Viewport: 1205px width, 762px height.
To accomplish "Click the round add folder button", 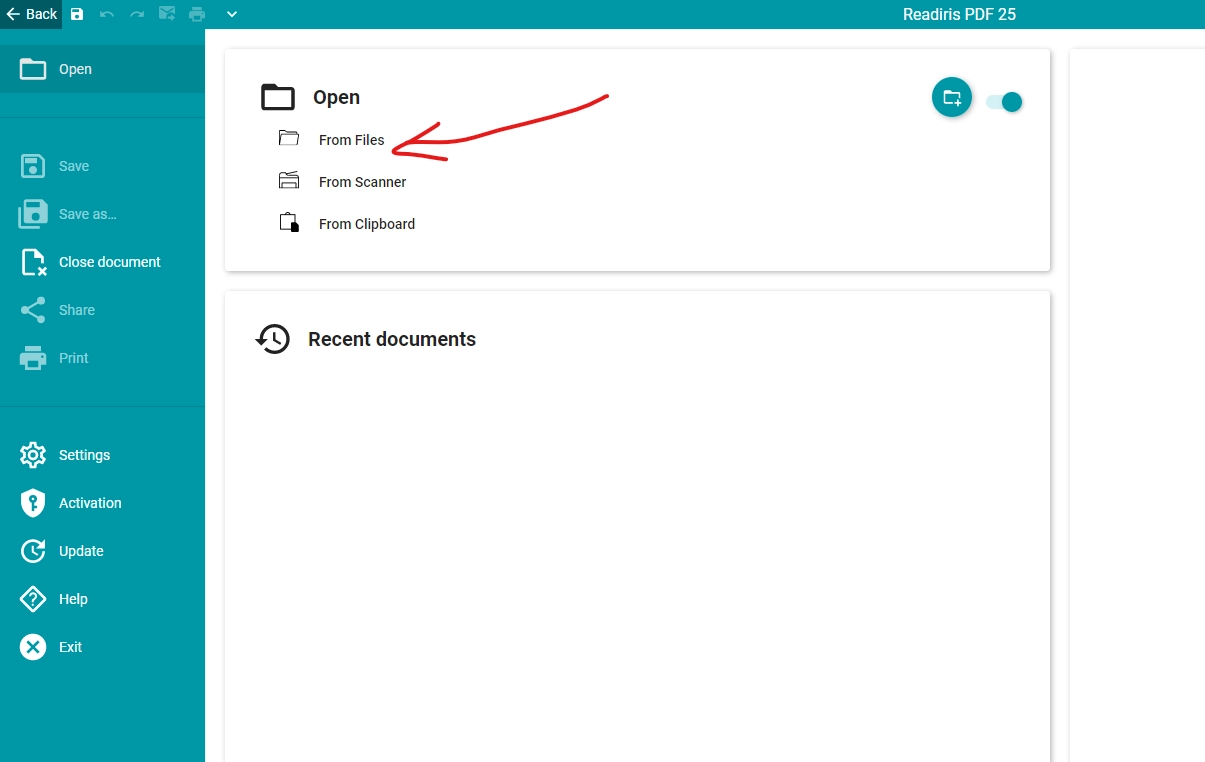I will (x=951, y=98).
